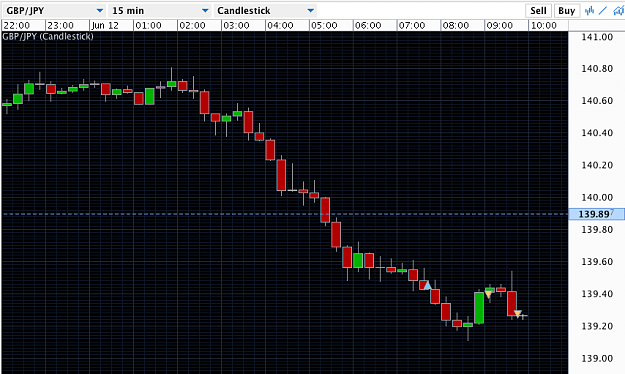Click the 141.00 price axis label
The image size is (625, 374).
(x=597, y=37)
